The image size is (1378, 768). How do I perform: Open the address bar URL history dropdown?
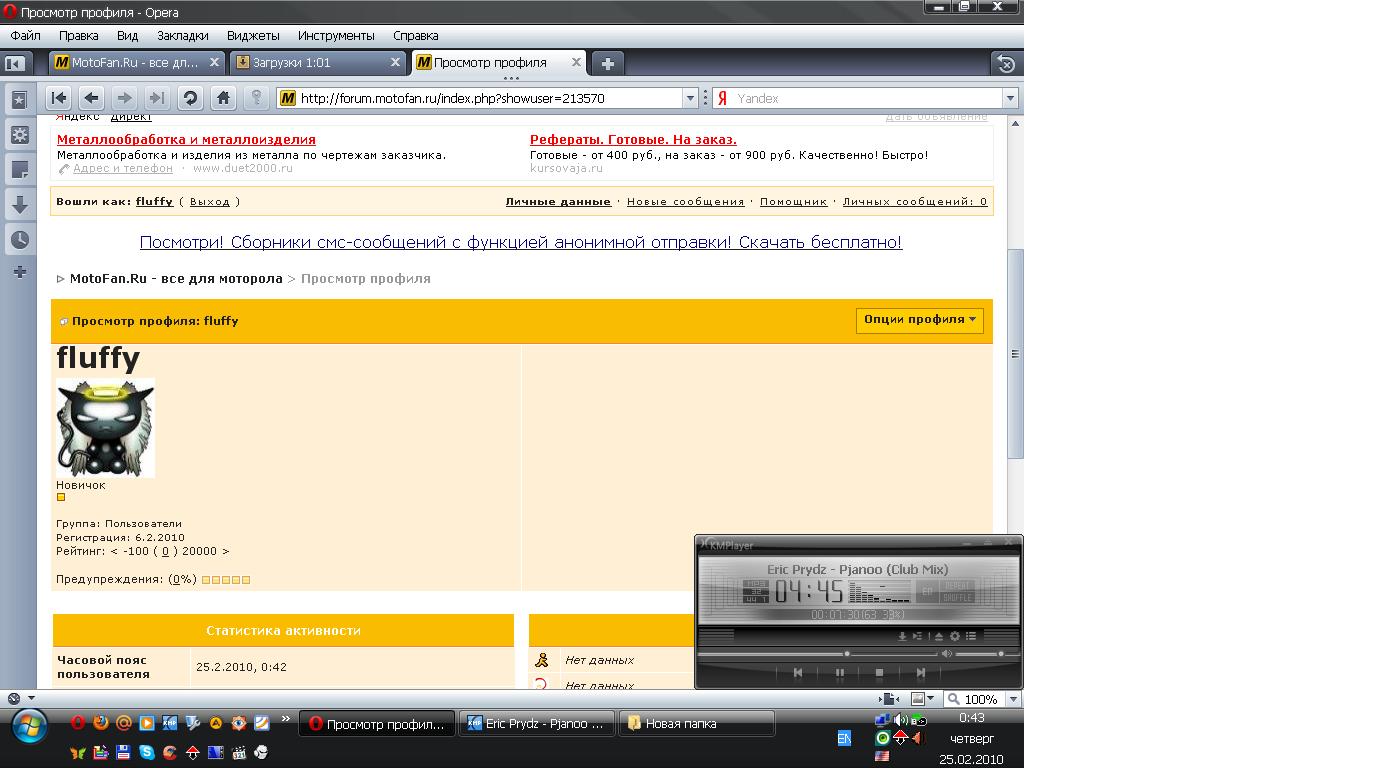click(690, 98)
